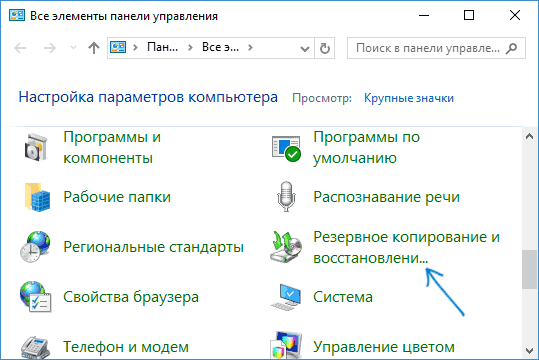Go back to previous location
This screenshot has height=360, width=539.
20,48
